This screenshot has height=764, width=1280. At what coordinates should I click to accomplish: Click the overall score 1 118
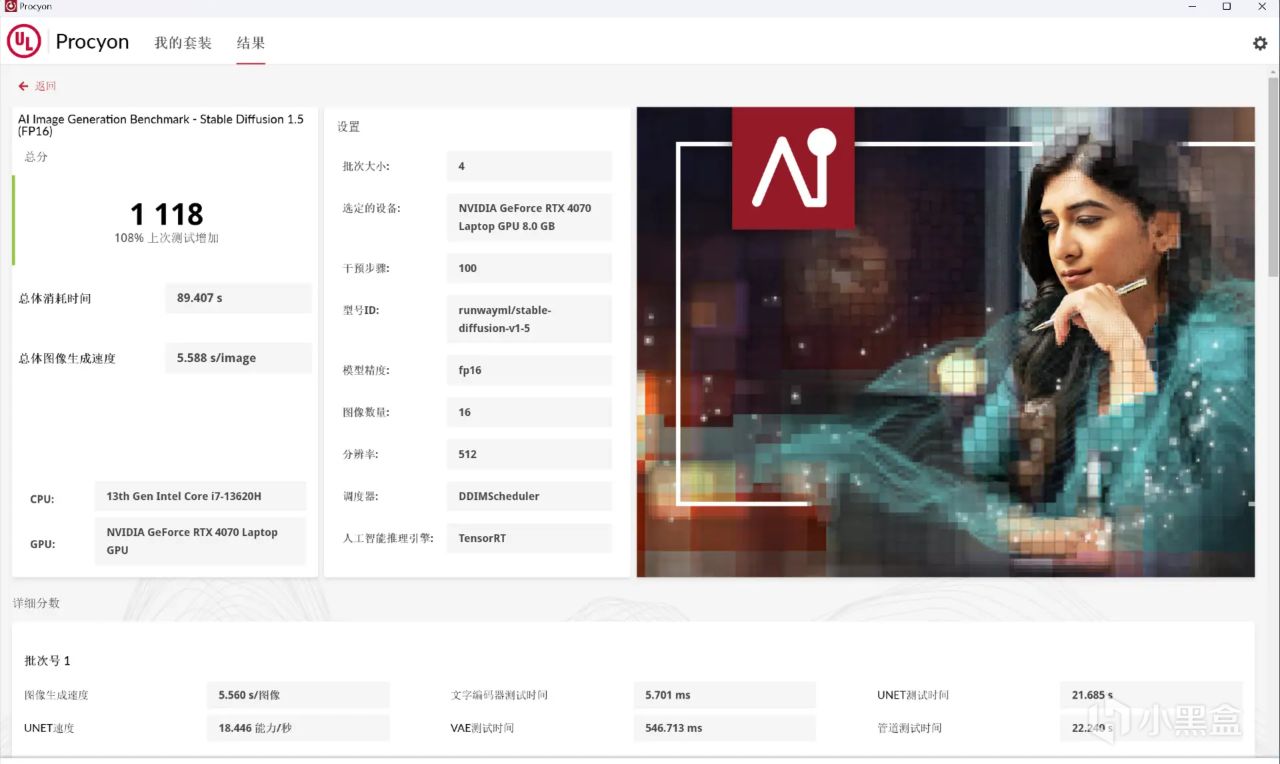167,214
